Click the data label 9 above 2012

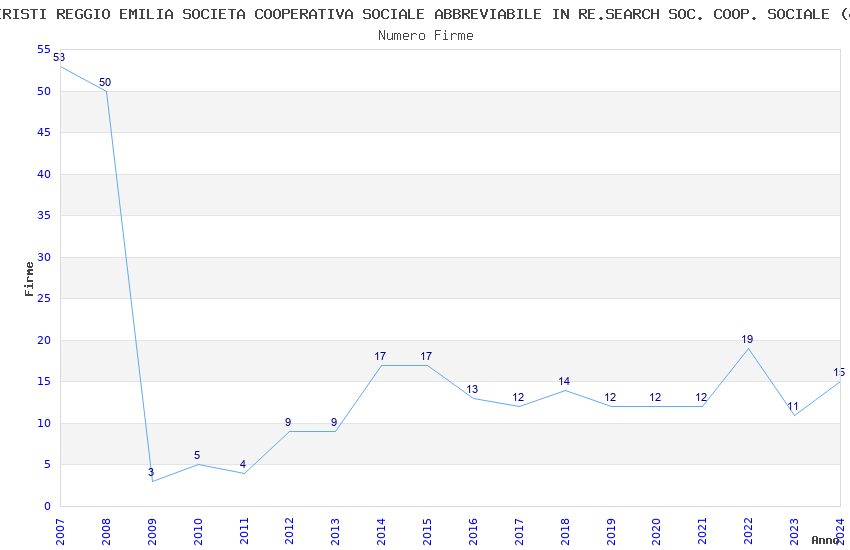[x=288, y=422]
